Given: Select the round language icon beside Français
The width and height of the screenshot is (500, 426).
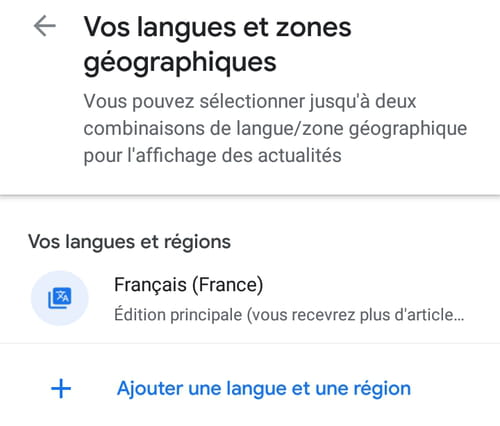Looking at the screenshot, I should tap(60, 298).
